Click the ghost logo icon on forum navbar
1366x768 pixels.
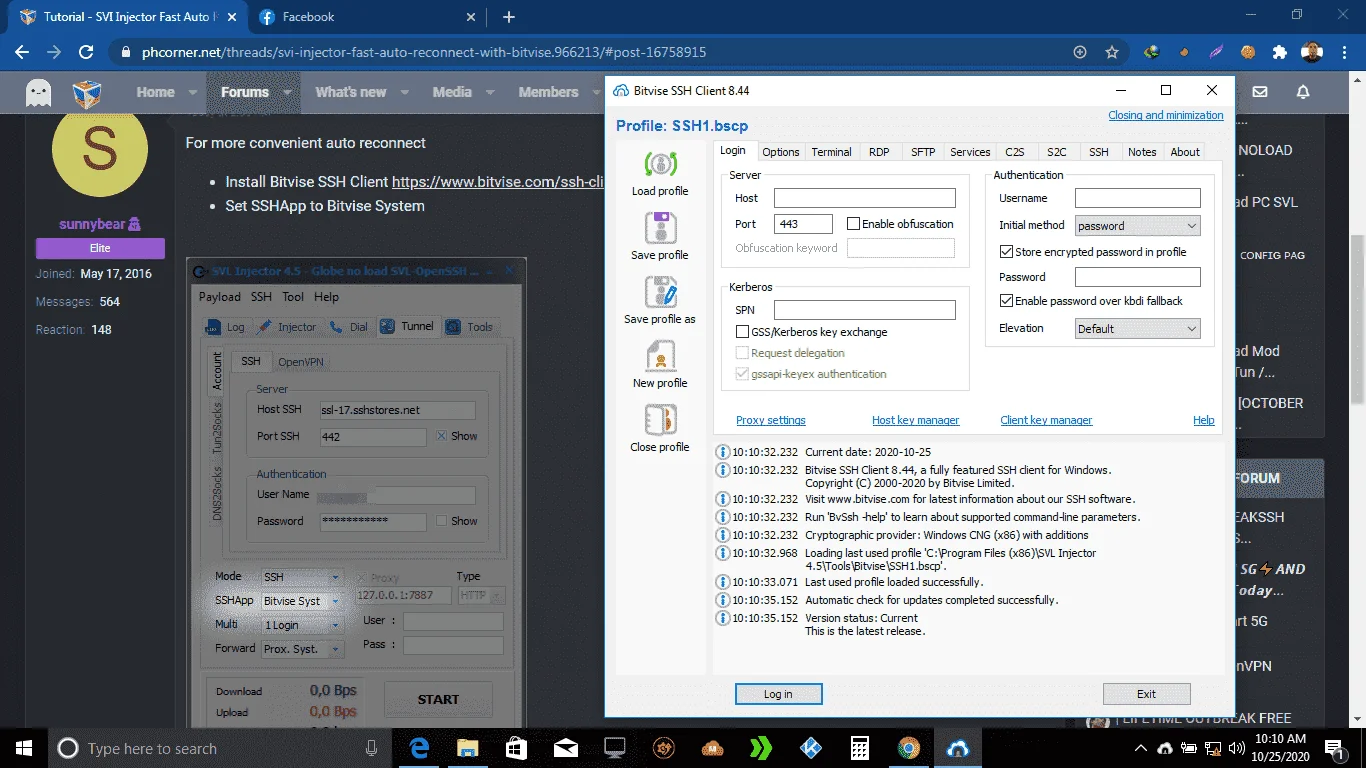39,93
